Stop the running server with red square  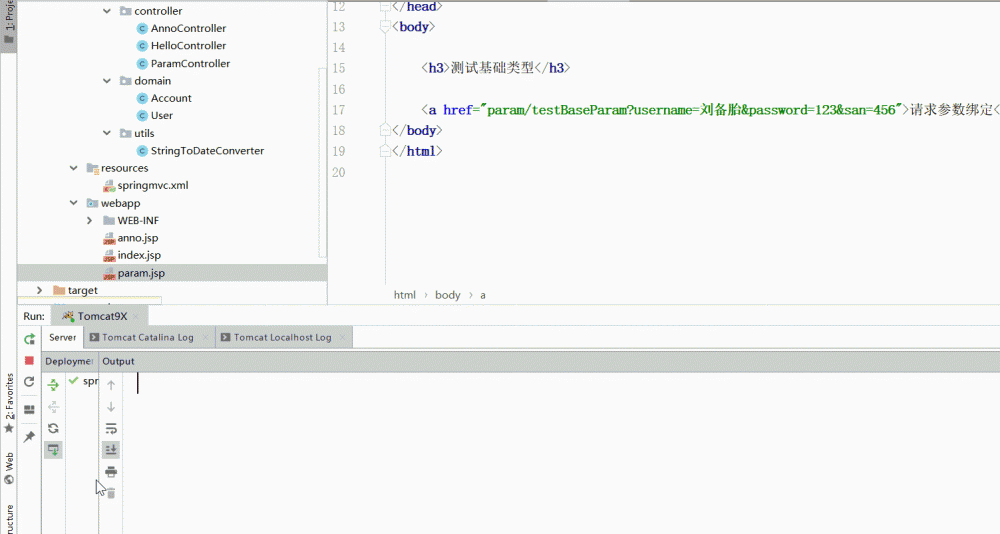29,360
